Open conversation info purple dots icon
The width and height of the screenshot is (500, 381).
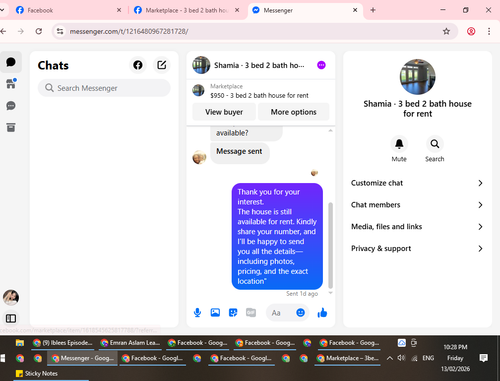tap(321, 65)
